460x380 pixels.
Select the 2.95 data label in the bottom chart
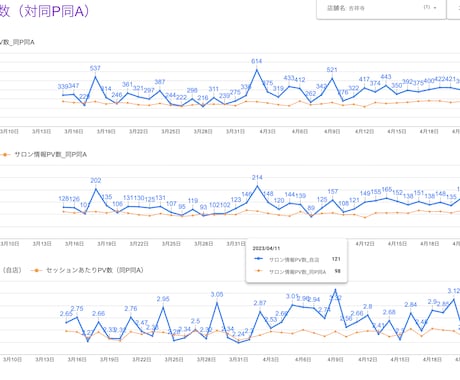click(163, 299)
